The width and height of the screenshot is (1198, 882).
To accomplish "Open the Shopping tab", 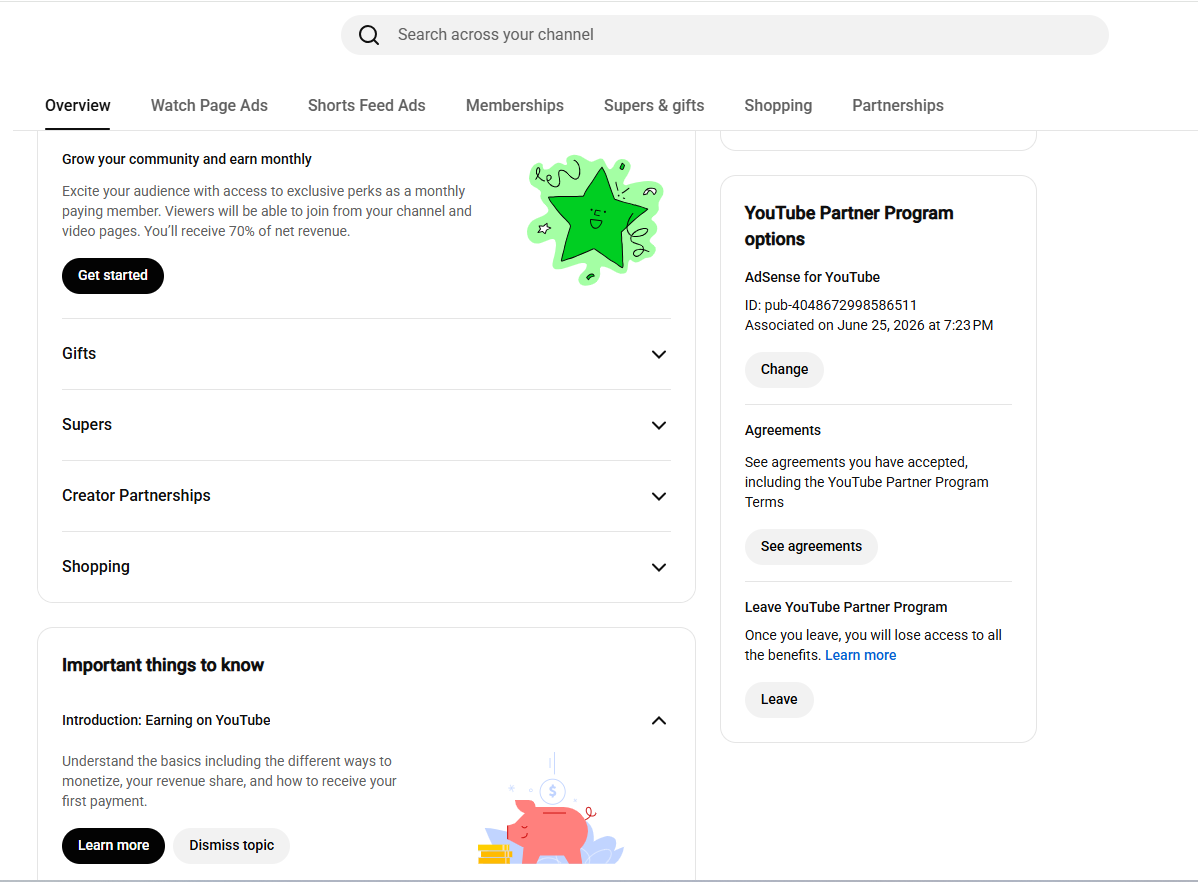I will [778, 105].
